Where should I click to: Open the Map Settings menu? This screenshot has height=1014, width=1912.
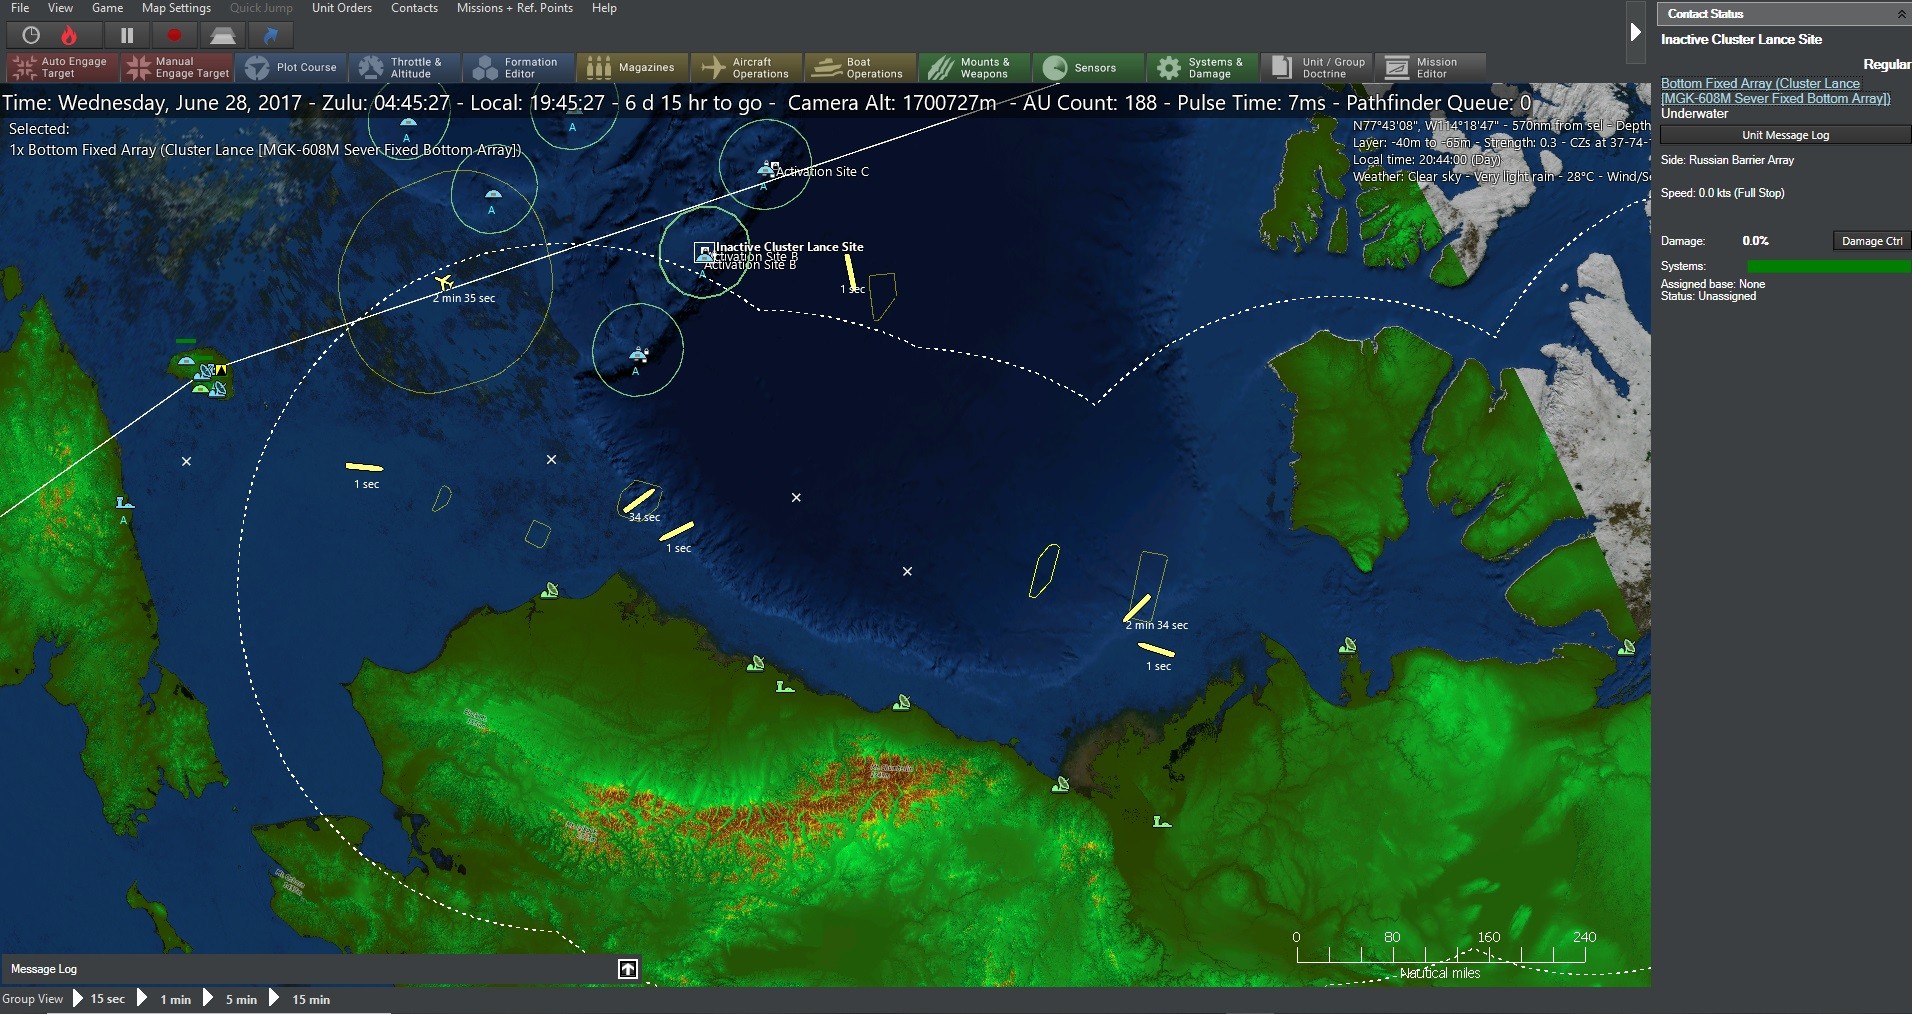tap(176, 8)
